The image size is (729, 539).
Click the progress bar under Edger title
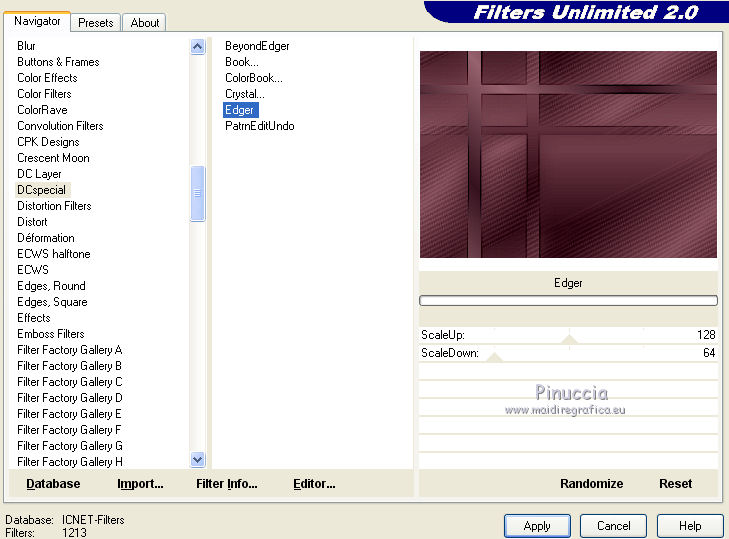click(x=568, y=300)
